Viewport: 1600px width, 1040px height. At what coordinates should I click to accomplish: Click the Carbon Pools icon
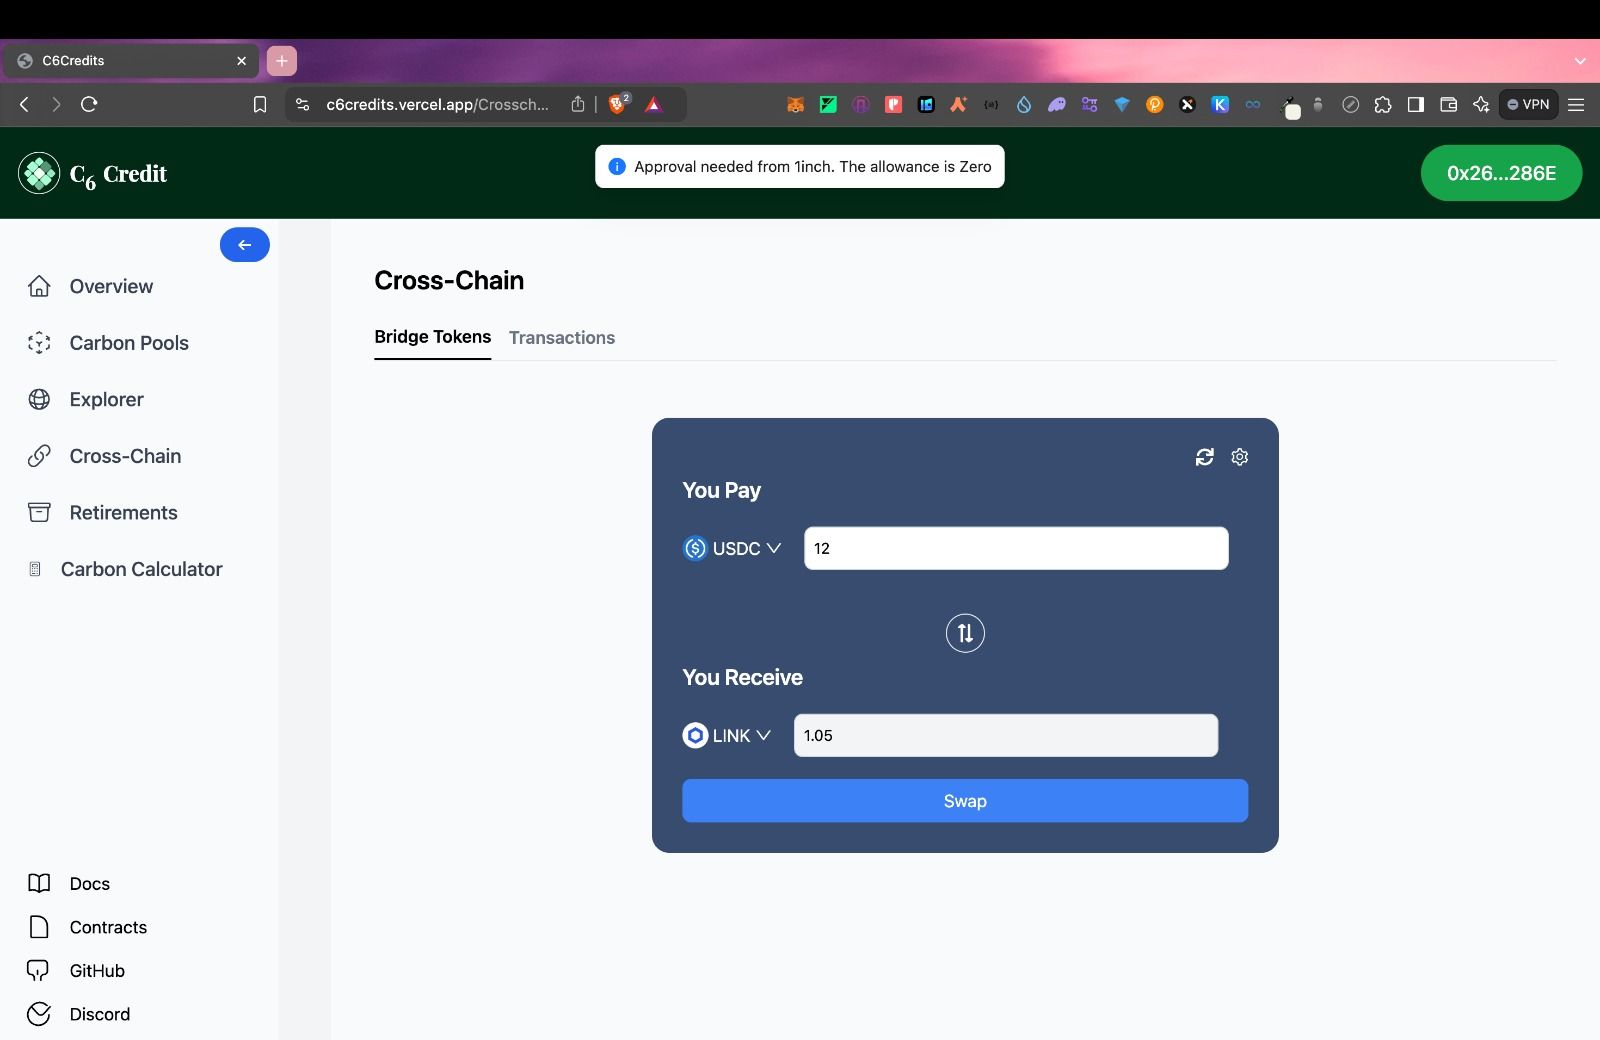tap(39, 343)
